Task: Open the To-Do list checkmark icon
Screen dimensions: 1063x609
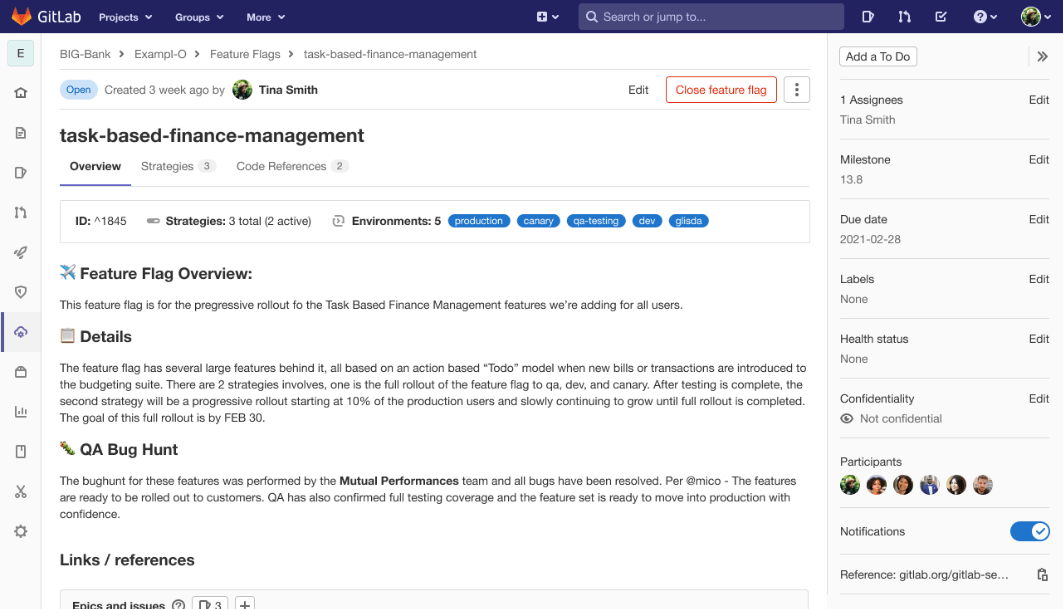Action: pos(941,17)
